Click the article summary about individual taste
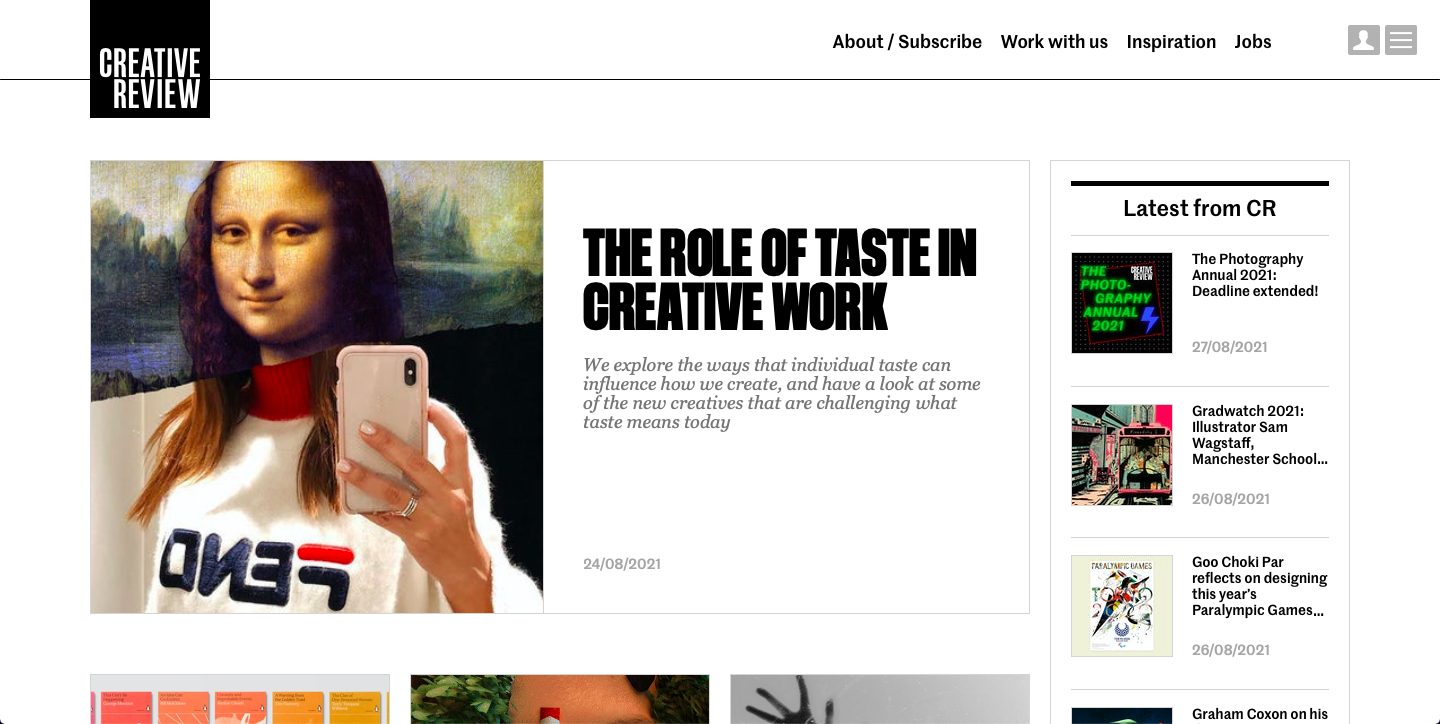The width and height of the screenshot is (1440, 724). (x=782, y=393)
